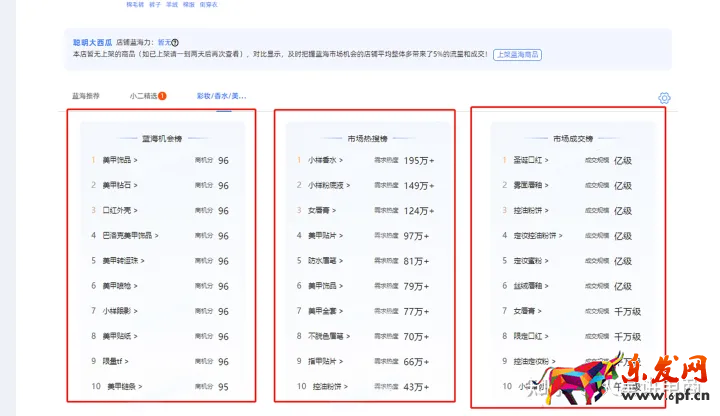Select 防水眉笔 in the 市场热搜榜
The height and width of the screenshot is (416, 720).
pyautogui.click(x=322, y=261)
